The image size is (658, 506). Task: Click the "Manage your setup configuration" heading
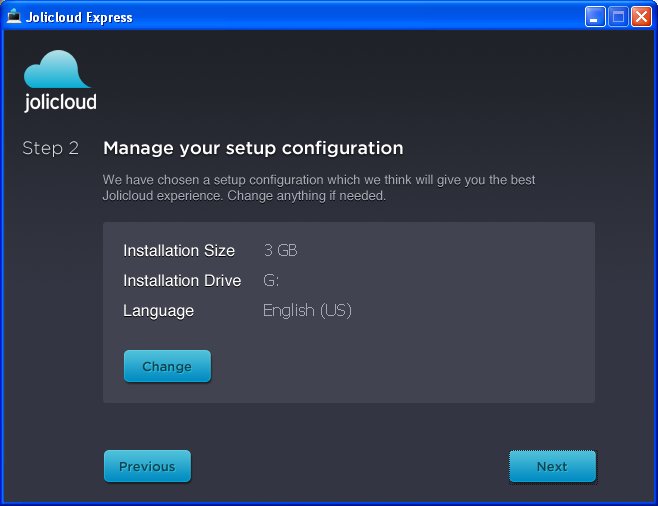click(x=253, y=148)
